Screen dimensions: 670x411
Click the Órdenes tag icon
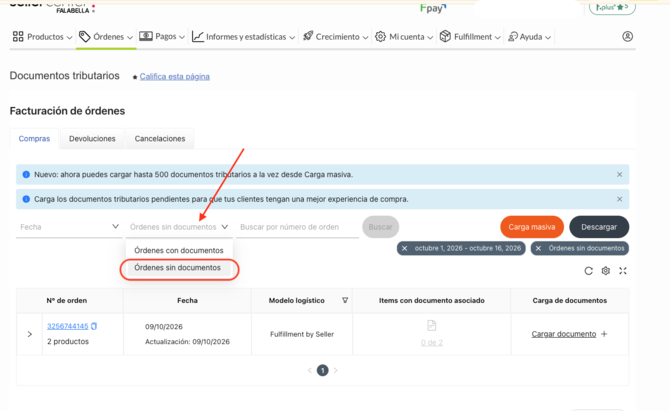(85, 37)
